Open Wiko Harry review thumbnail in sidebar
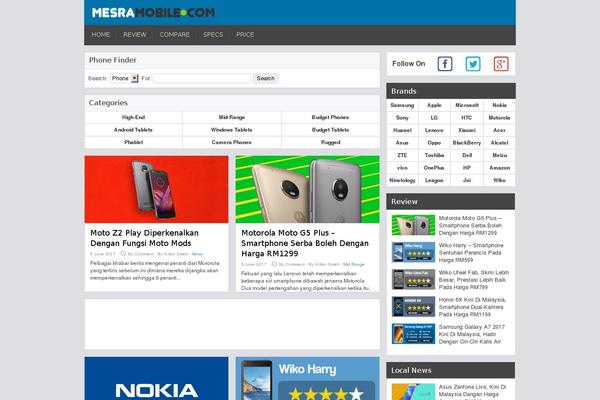 tap(413, 252)
